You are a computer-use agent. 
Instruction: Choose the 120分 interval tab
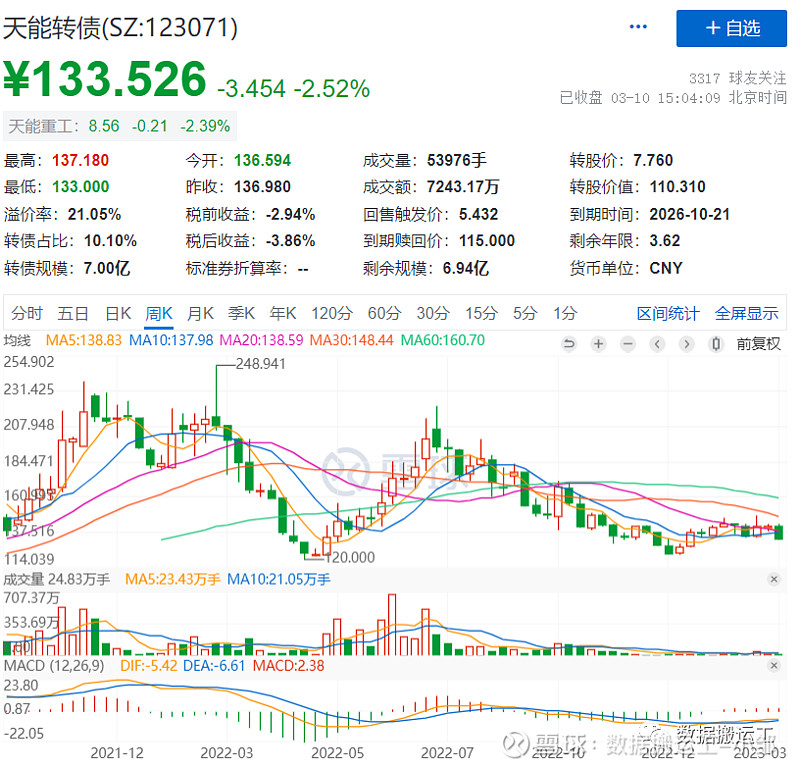click(x=332, y=313)
